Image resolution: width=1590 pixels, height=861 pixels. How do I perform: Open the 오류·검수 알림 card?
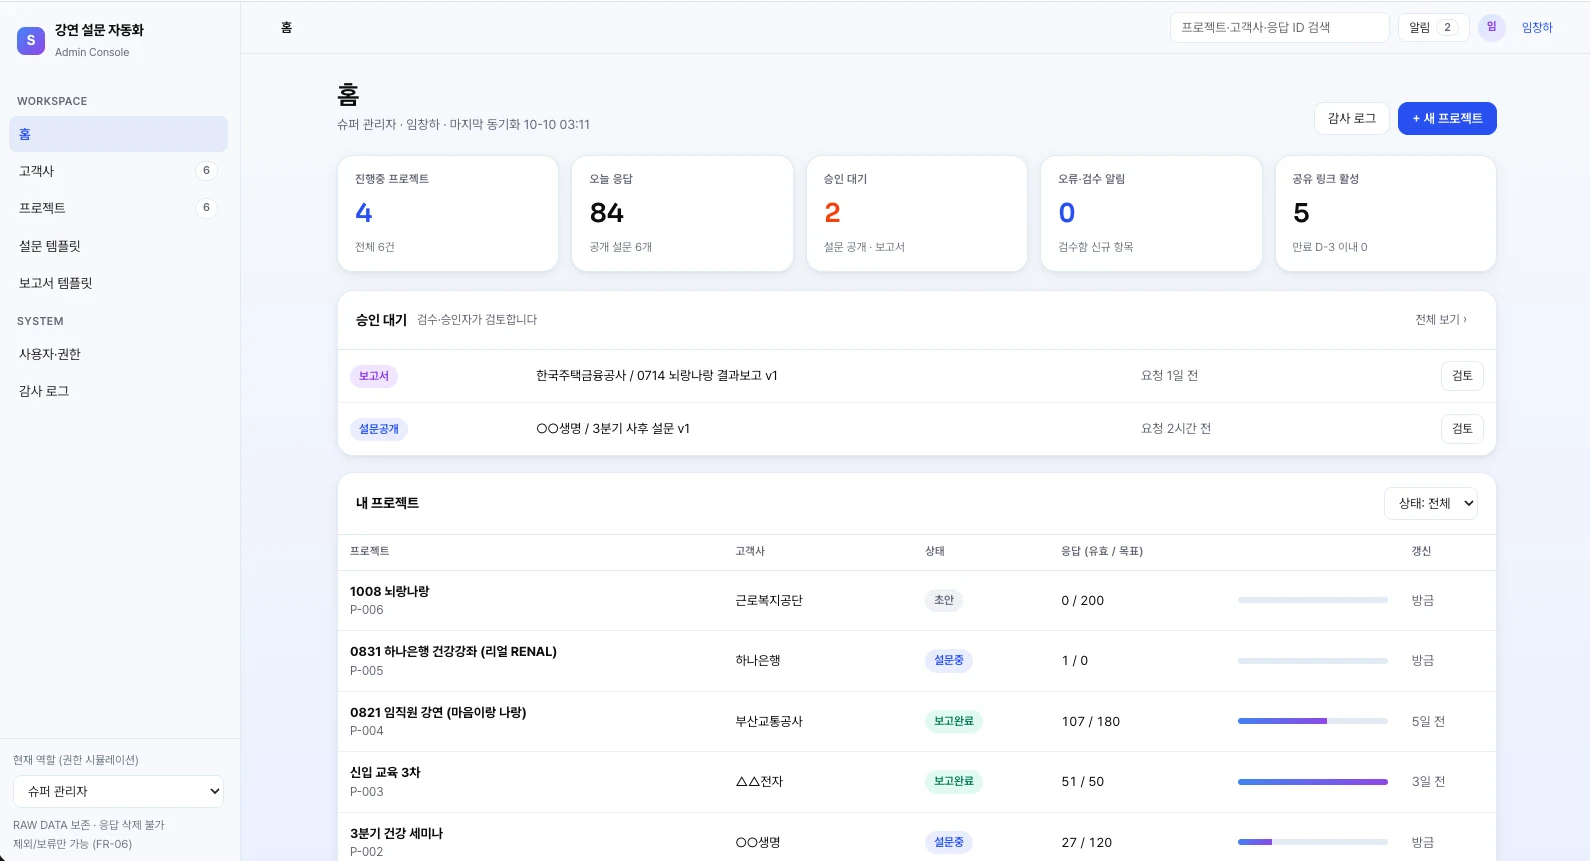coord(1151,213)
